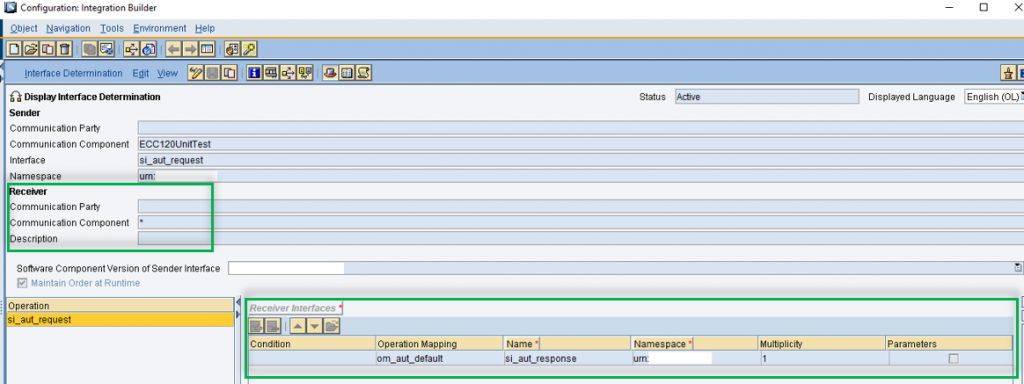
Task: Click the Sender Communication Component field ECC120UnitTest
Action: (581, 144)
